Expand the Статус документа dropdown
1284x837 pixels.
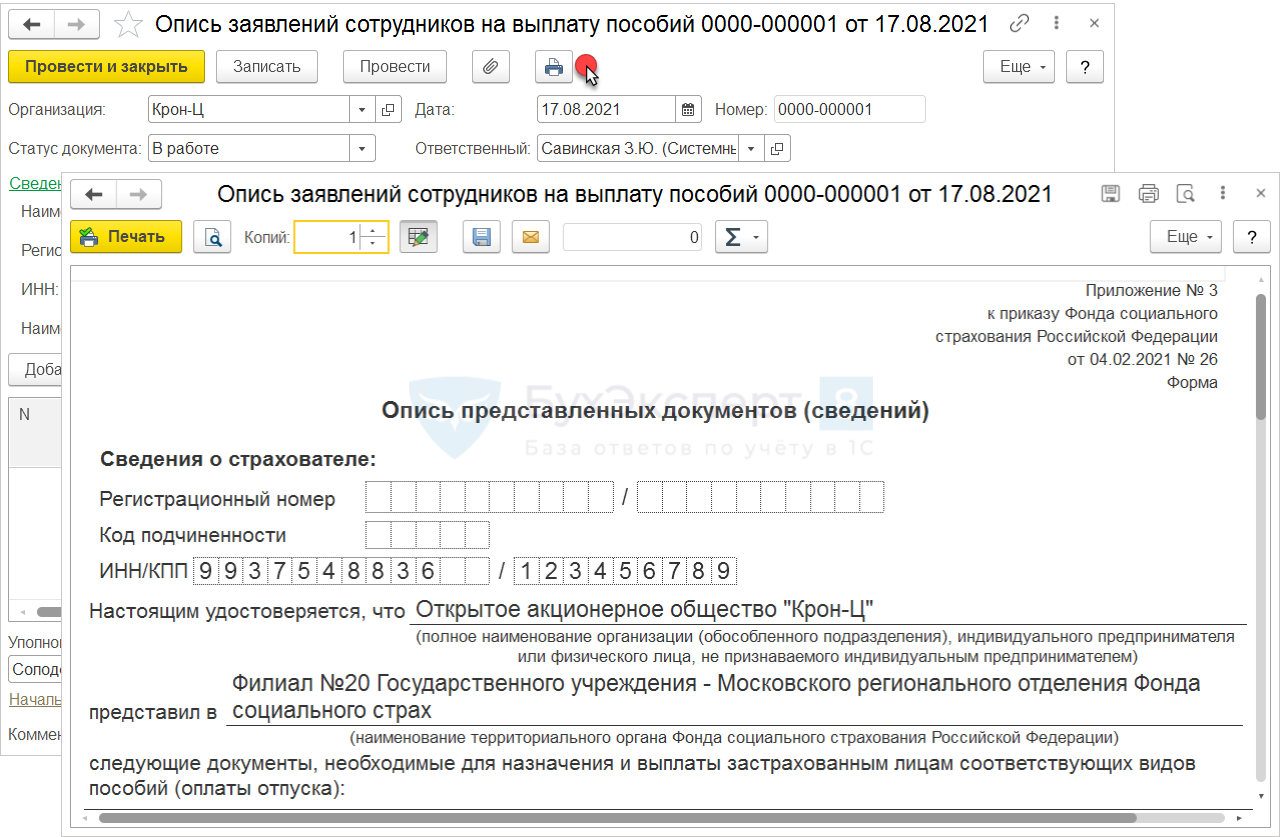(362, 149)
